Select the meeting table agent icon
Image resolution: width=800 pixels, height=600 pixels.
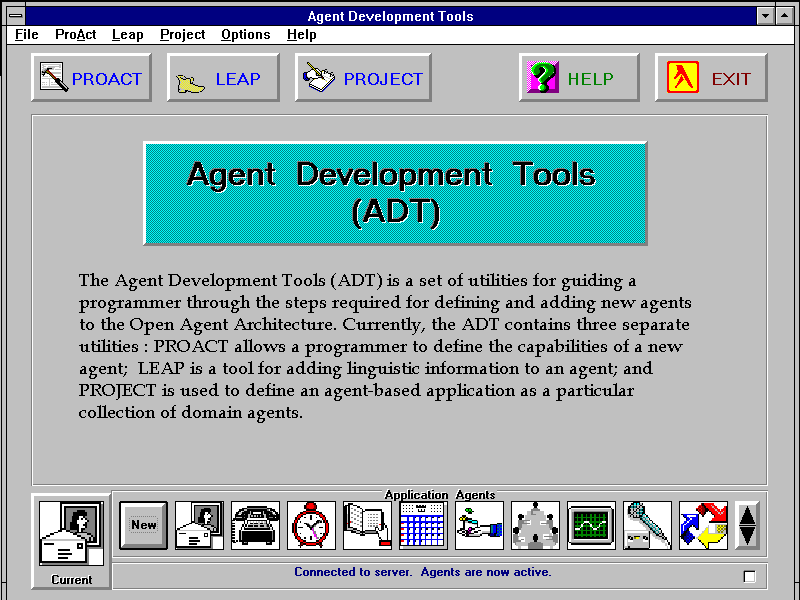pyautogui.click(x=535, y=525)
